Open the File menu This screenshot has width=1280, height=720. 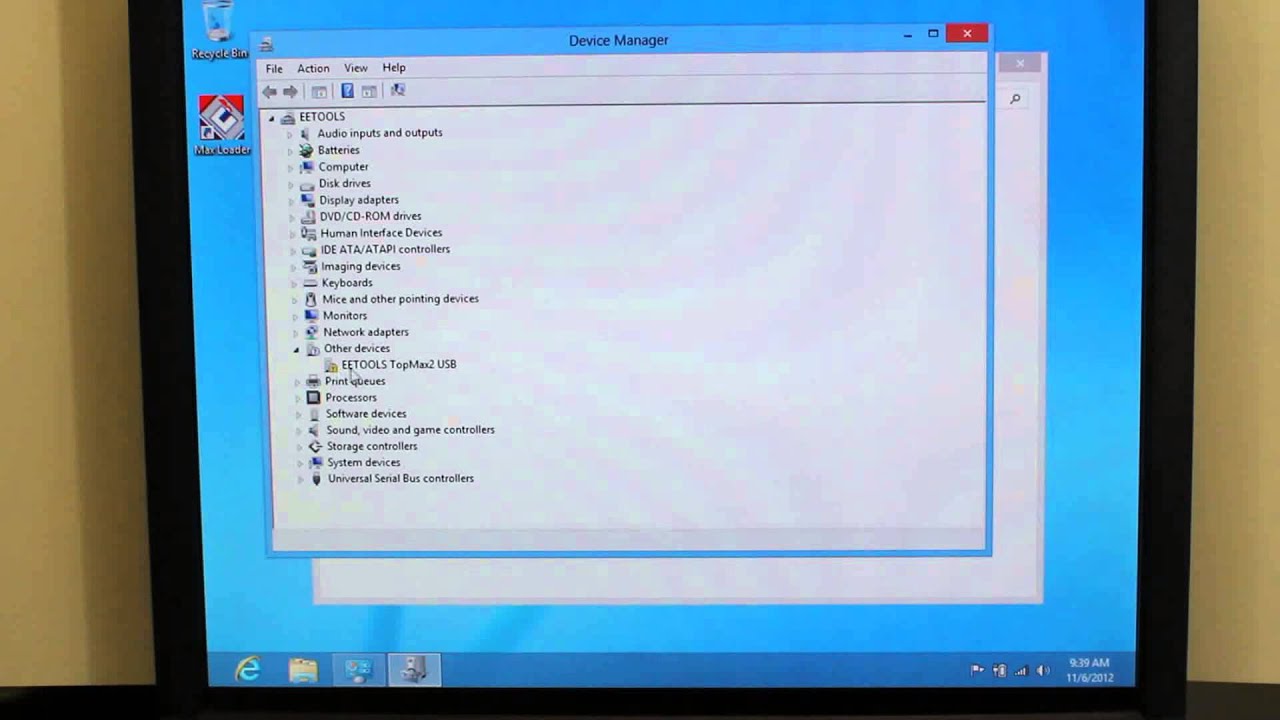coord(274,69)
